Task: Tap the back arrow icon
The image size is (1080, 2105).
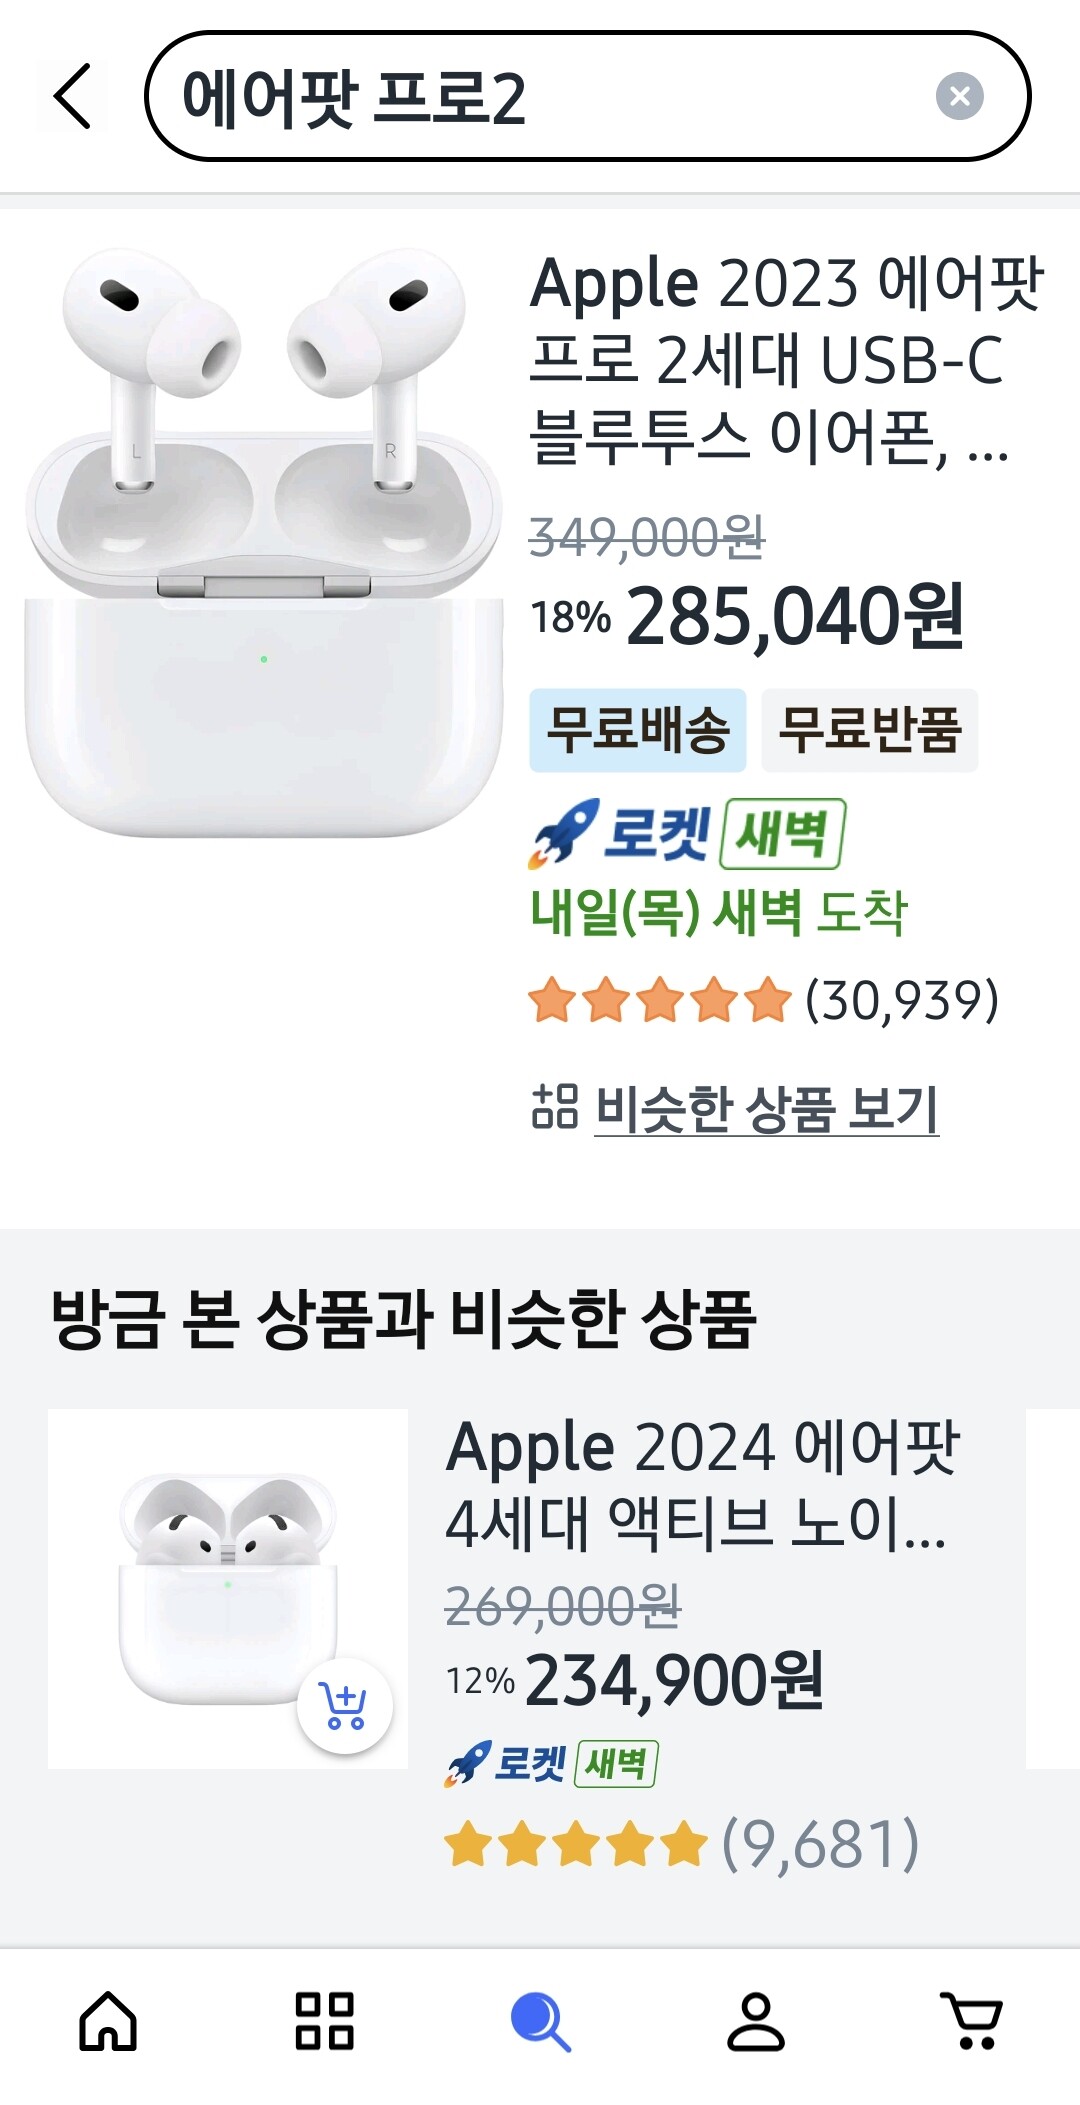Action: (72, 96)
